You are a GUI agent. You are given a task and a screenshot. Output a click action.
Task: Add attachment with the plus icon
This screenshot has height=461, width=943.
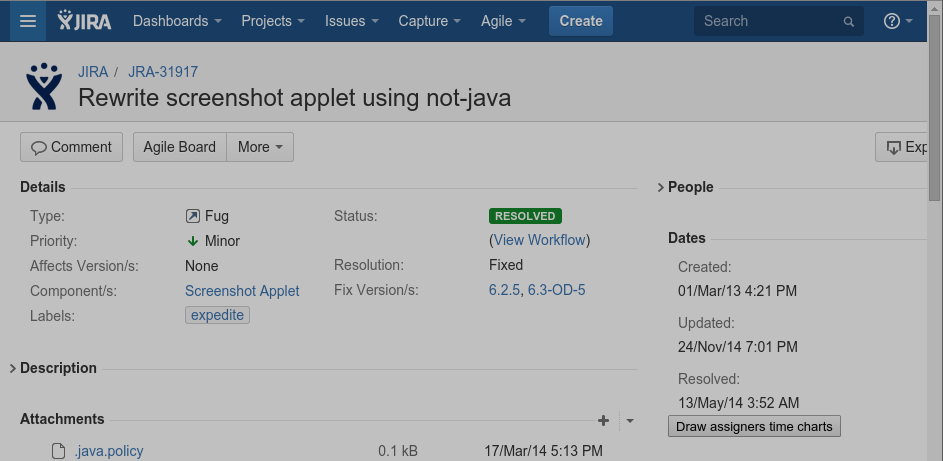coord(603,420)
